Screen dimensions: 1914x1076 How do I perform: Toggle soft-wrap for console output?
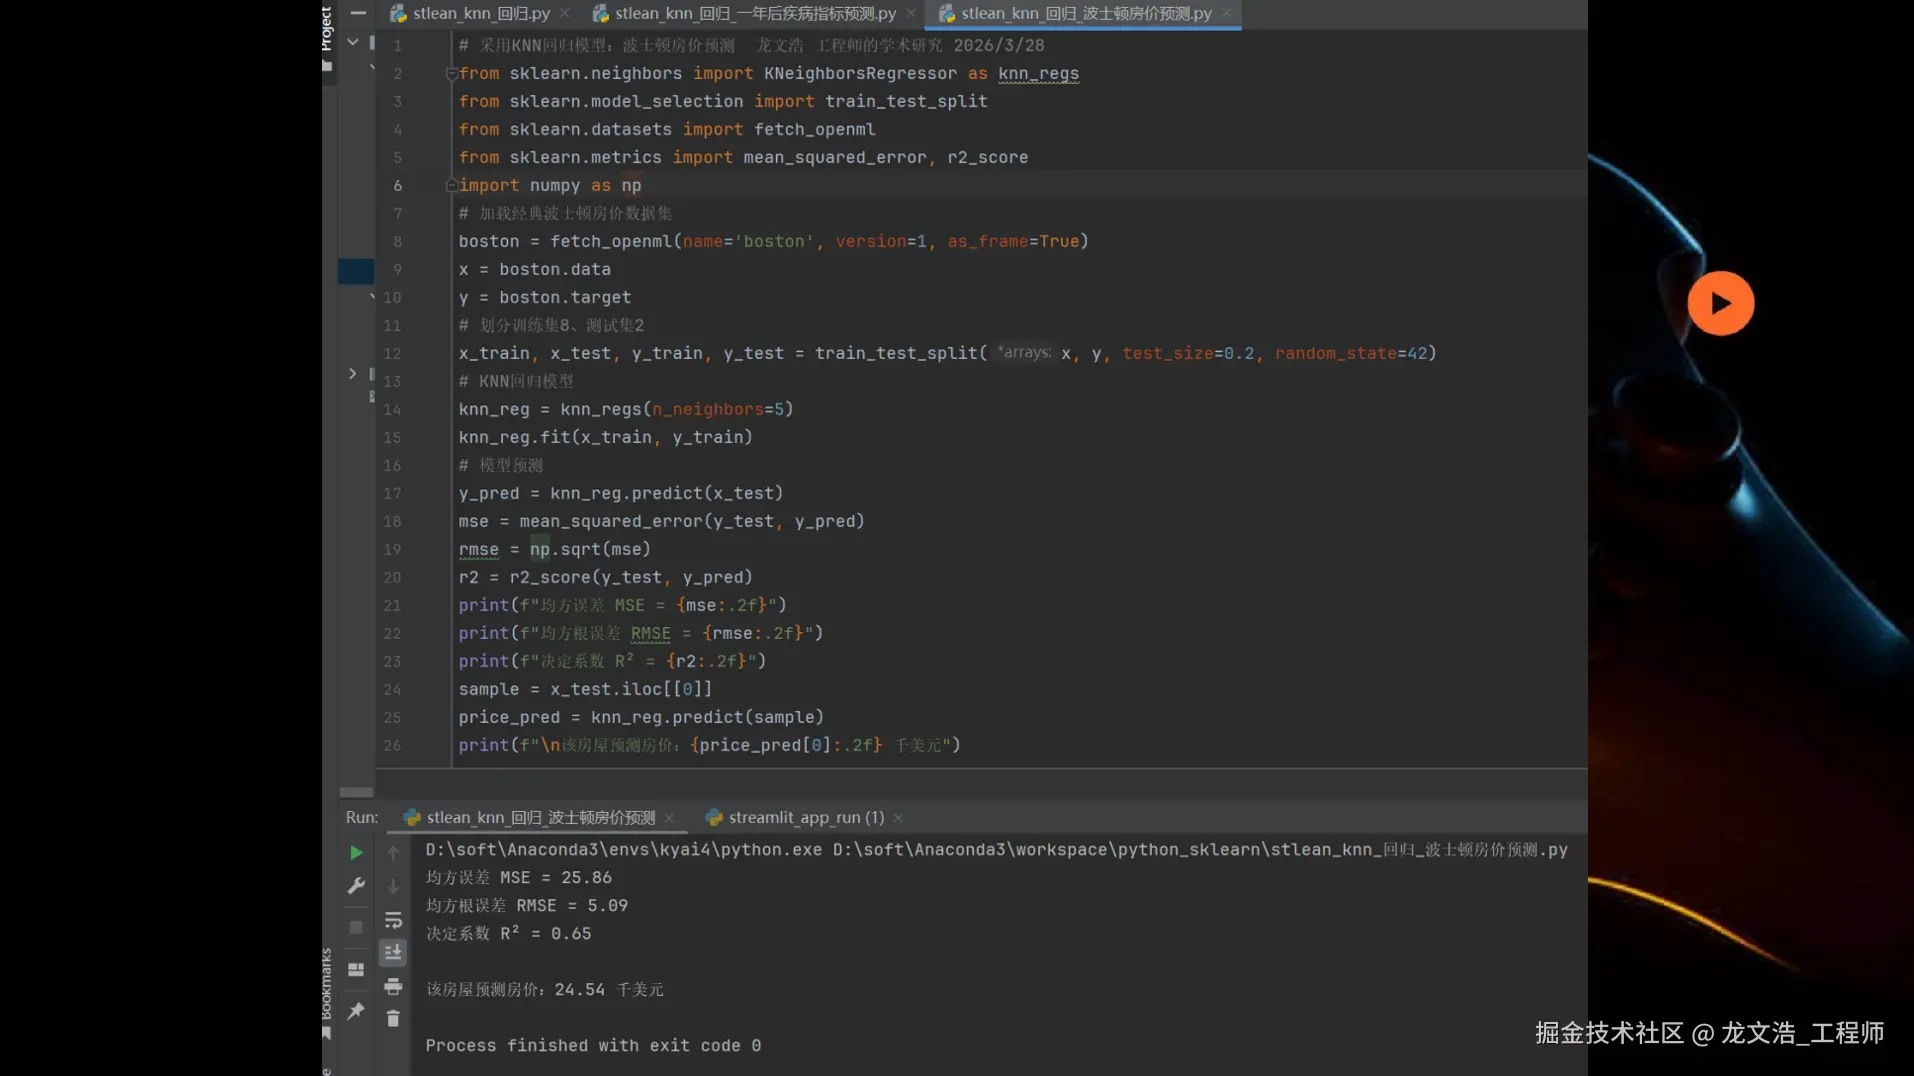(393, 920)
